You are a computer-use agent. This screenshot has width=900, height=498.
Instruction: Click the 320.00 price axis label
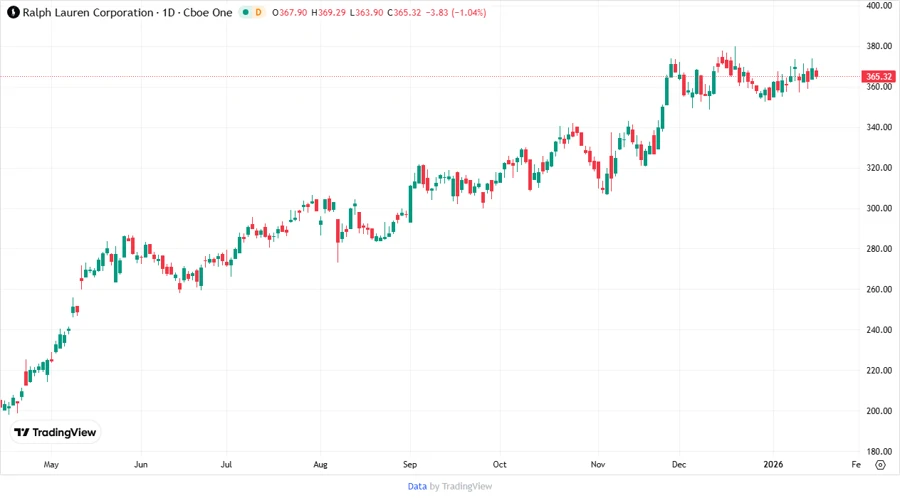(879, 168)
